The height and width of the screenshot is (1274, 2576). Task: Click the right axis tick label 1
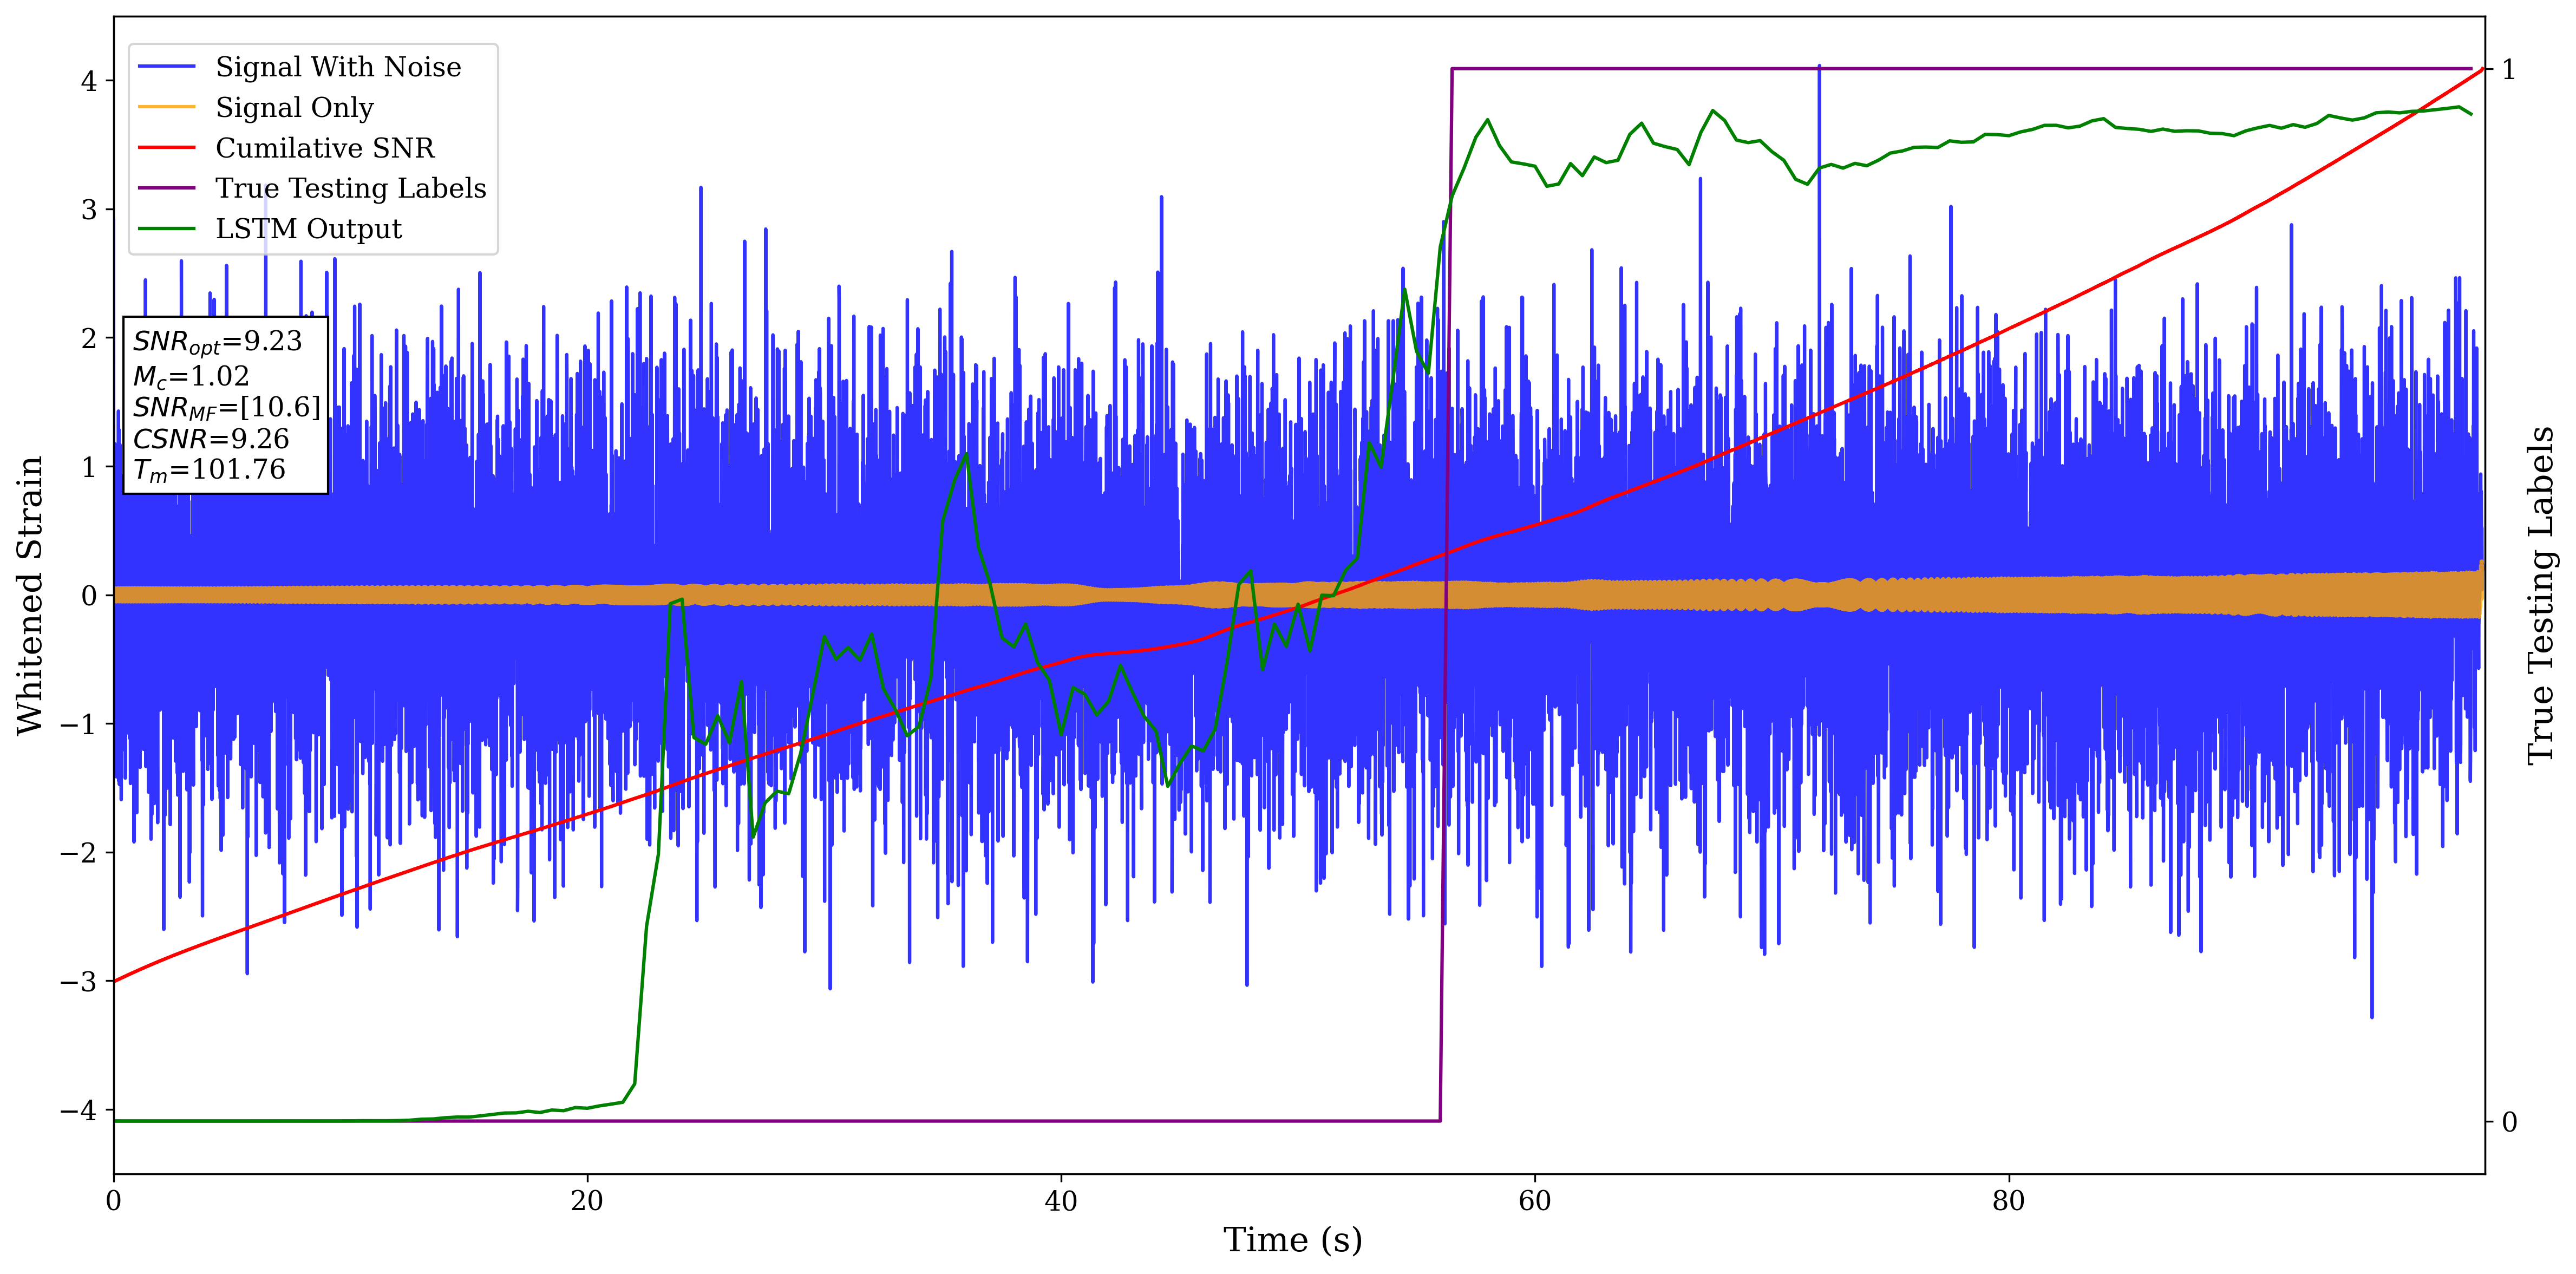click(x=2508, y=70)
